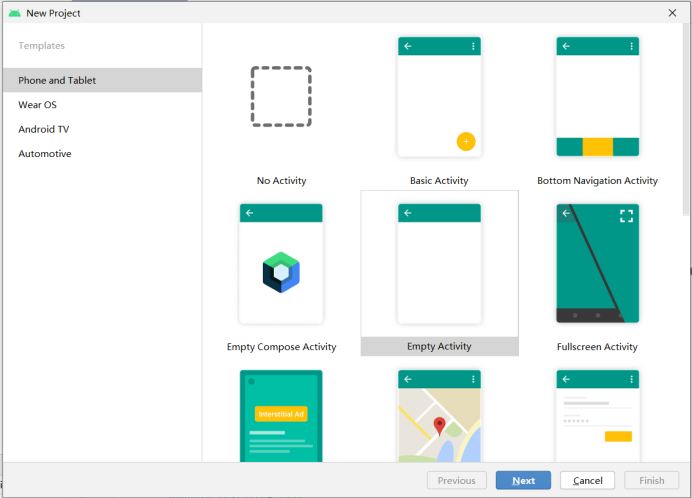The image size is (692, 498).
Task: Select the Empty Compose Activity template preview
Action: click(281, 264)
